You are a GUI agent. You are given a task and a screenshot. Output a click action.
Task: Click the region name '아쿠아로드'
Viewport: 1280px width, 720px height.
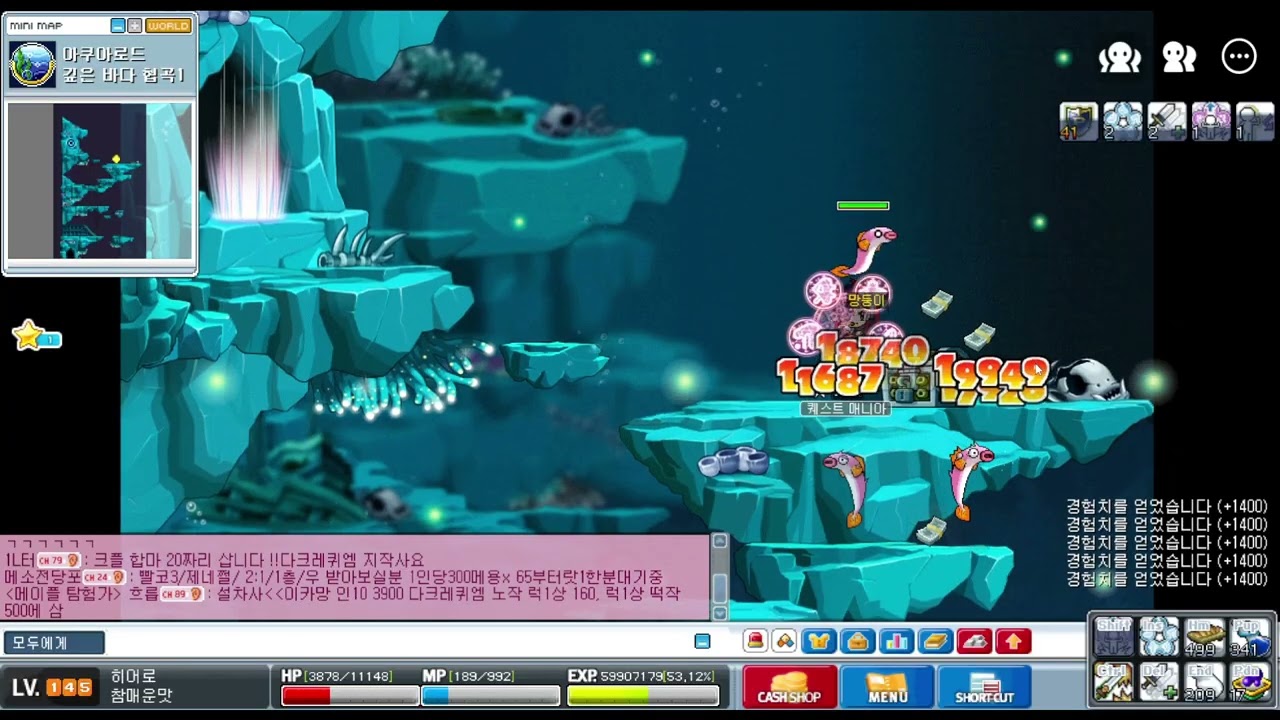pyautogui.click(x=104, y=55)
